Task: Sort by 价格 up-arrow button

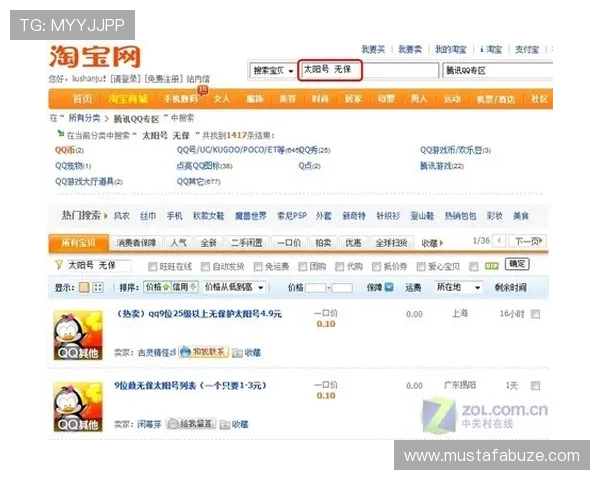Action: [x=157, y=287]
